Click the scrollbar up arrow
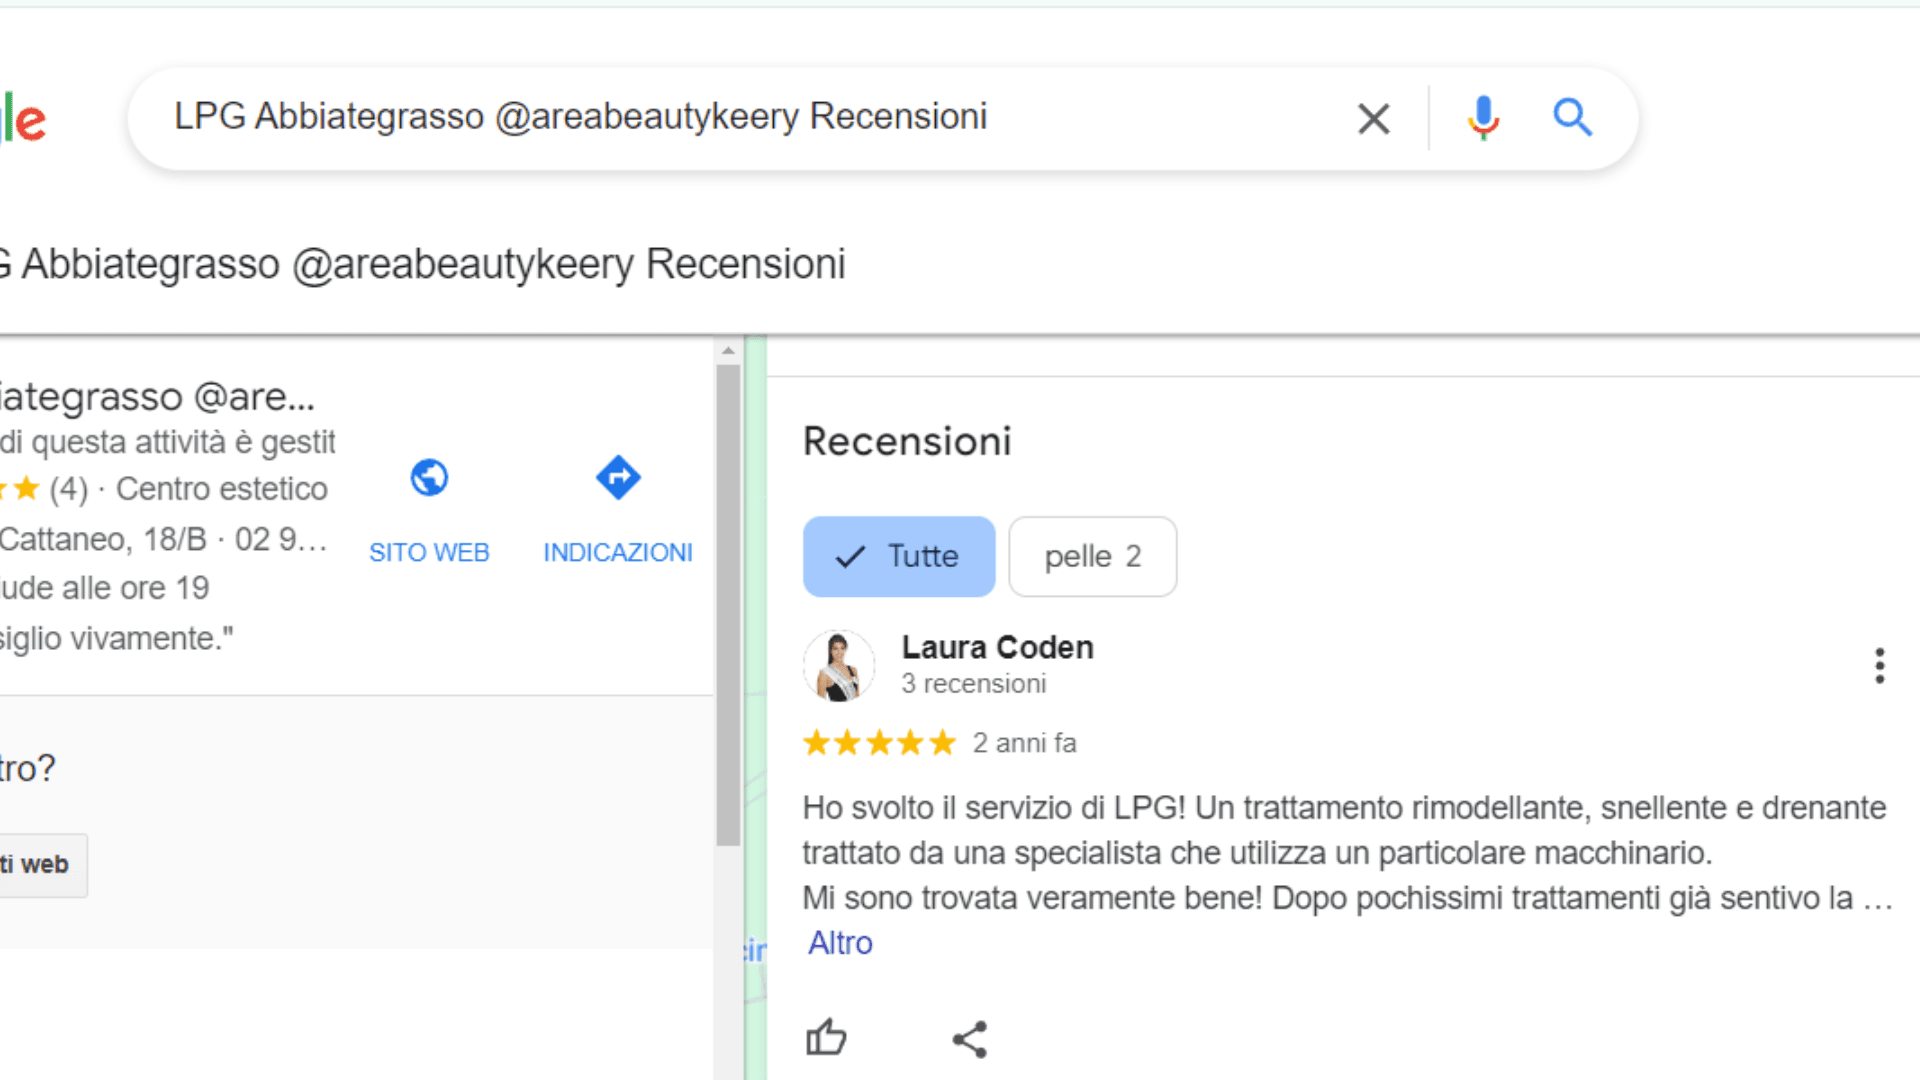 [x=728, y=351]
